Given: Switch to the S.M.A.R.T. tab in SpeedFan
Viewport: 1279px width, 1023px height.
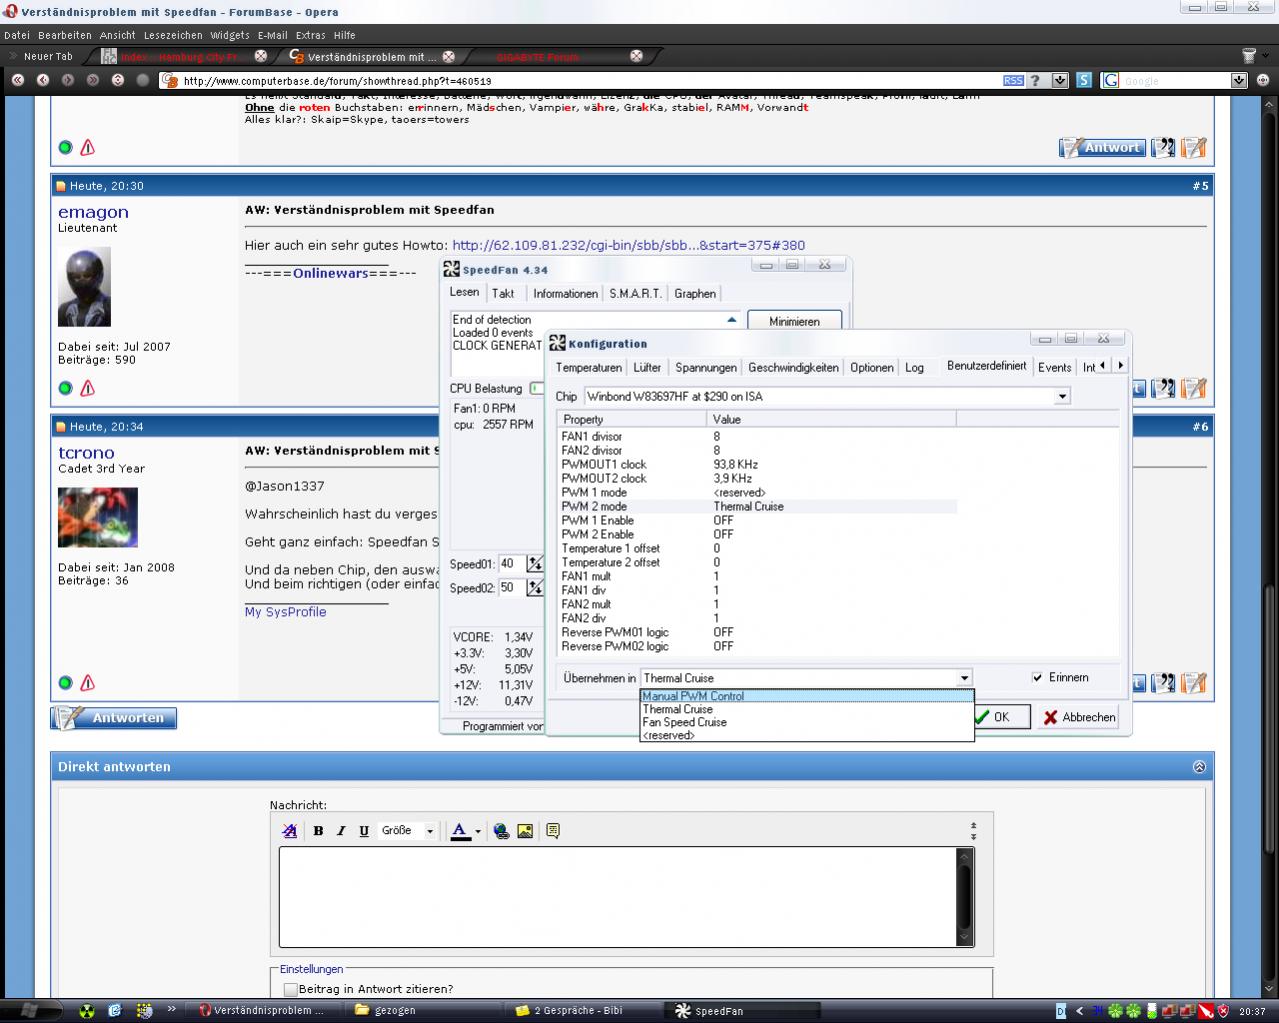Looking at the screenshot, I should click(x=635, y=294).
